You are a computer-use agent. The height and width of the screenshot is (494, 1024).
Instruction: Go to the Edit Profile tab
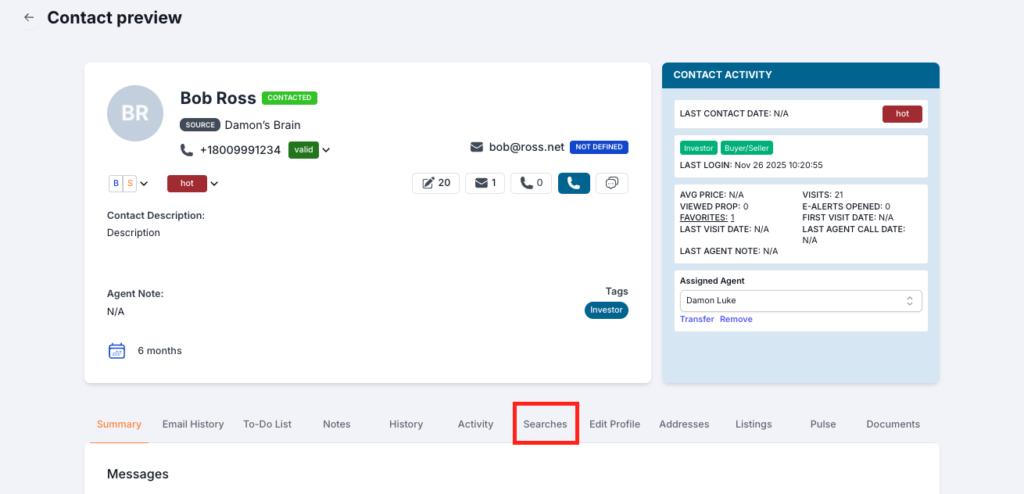[615, 424]
